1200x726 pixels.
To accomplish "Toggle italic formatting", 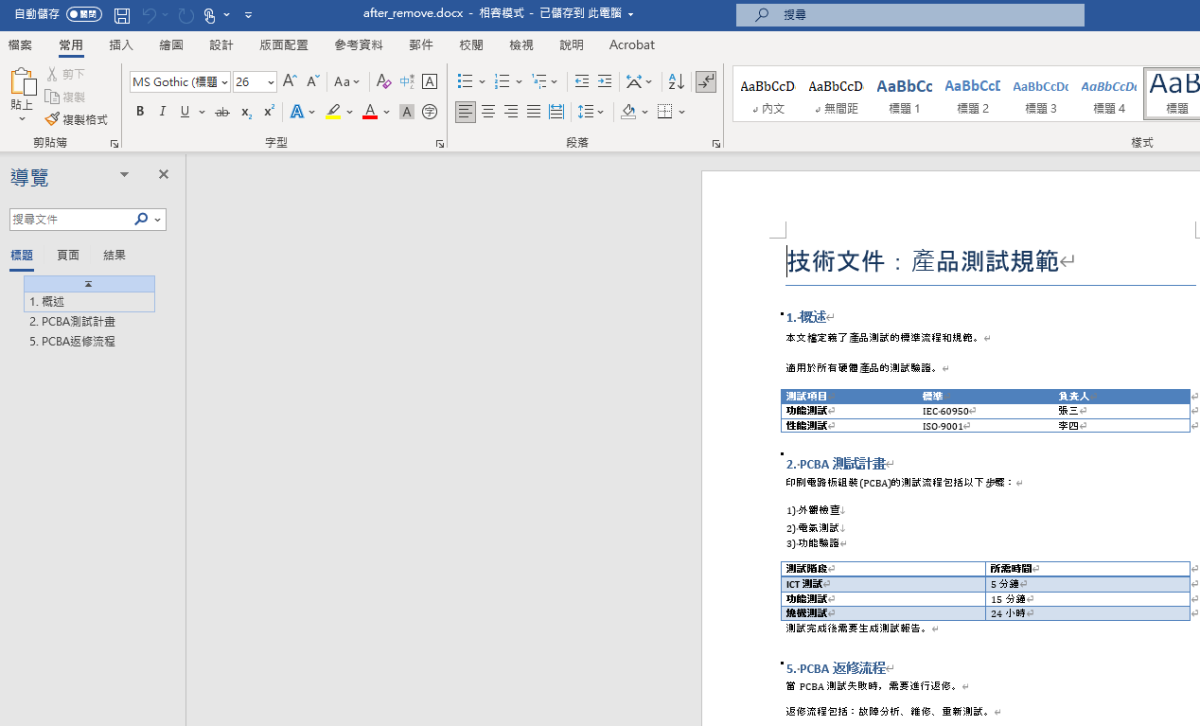I will 163,112.
